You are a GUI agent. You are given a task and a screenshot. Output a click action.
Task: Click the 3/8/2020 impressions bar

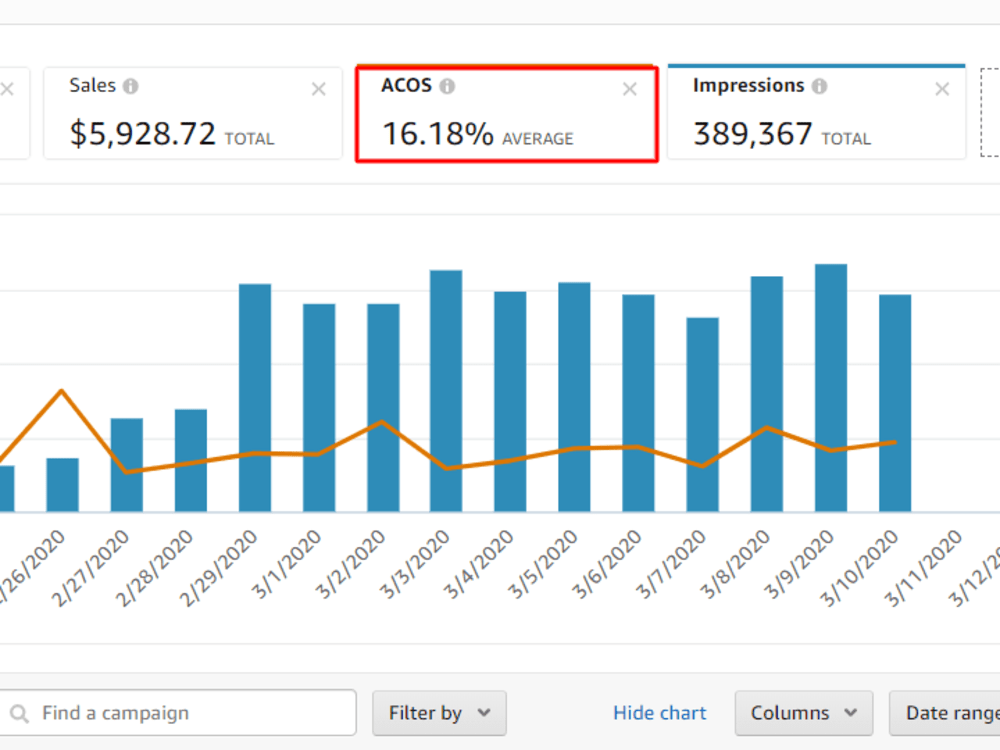pos(767,394)
